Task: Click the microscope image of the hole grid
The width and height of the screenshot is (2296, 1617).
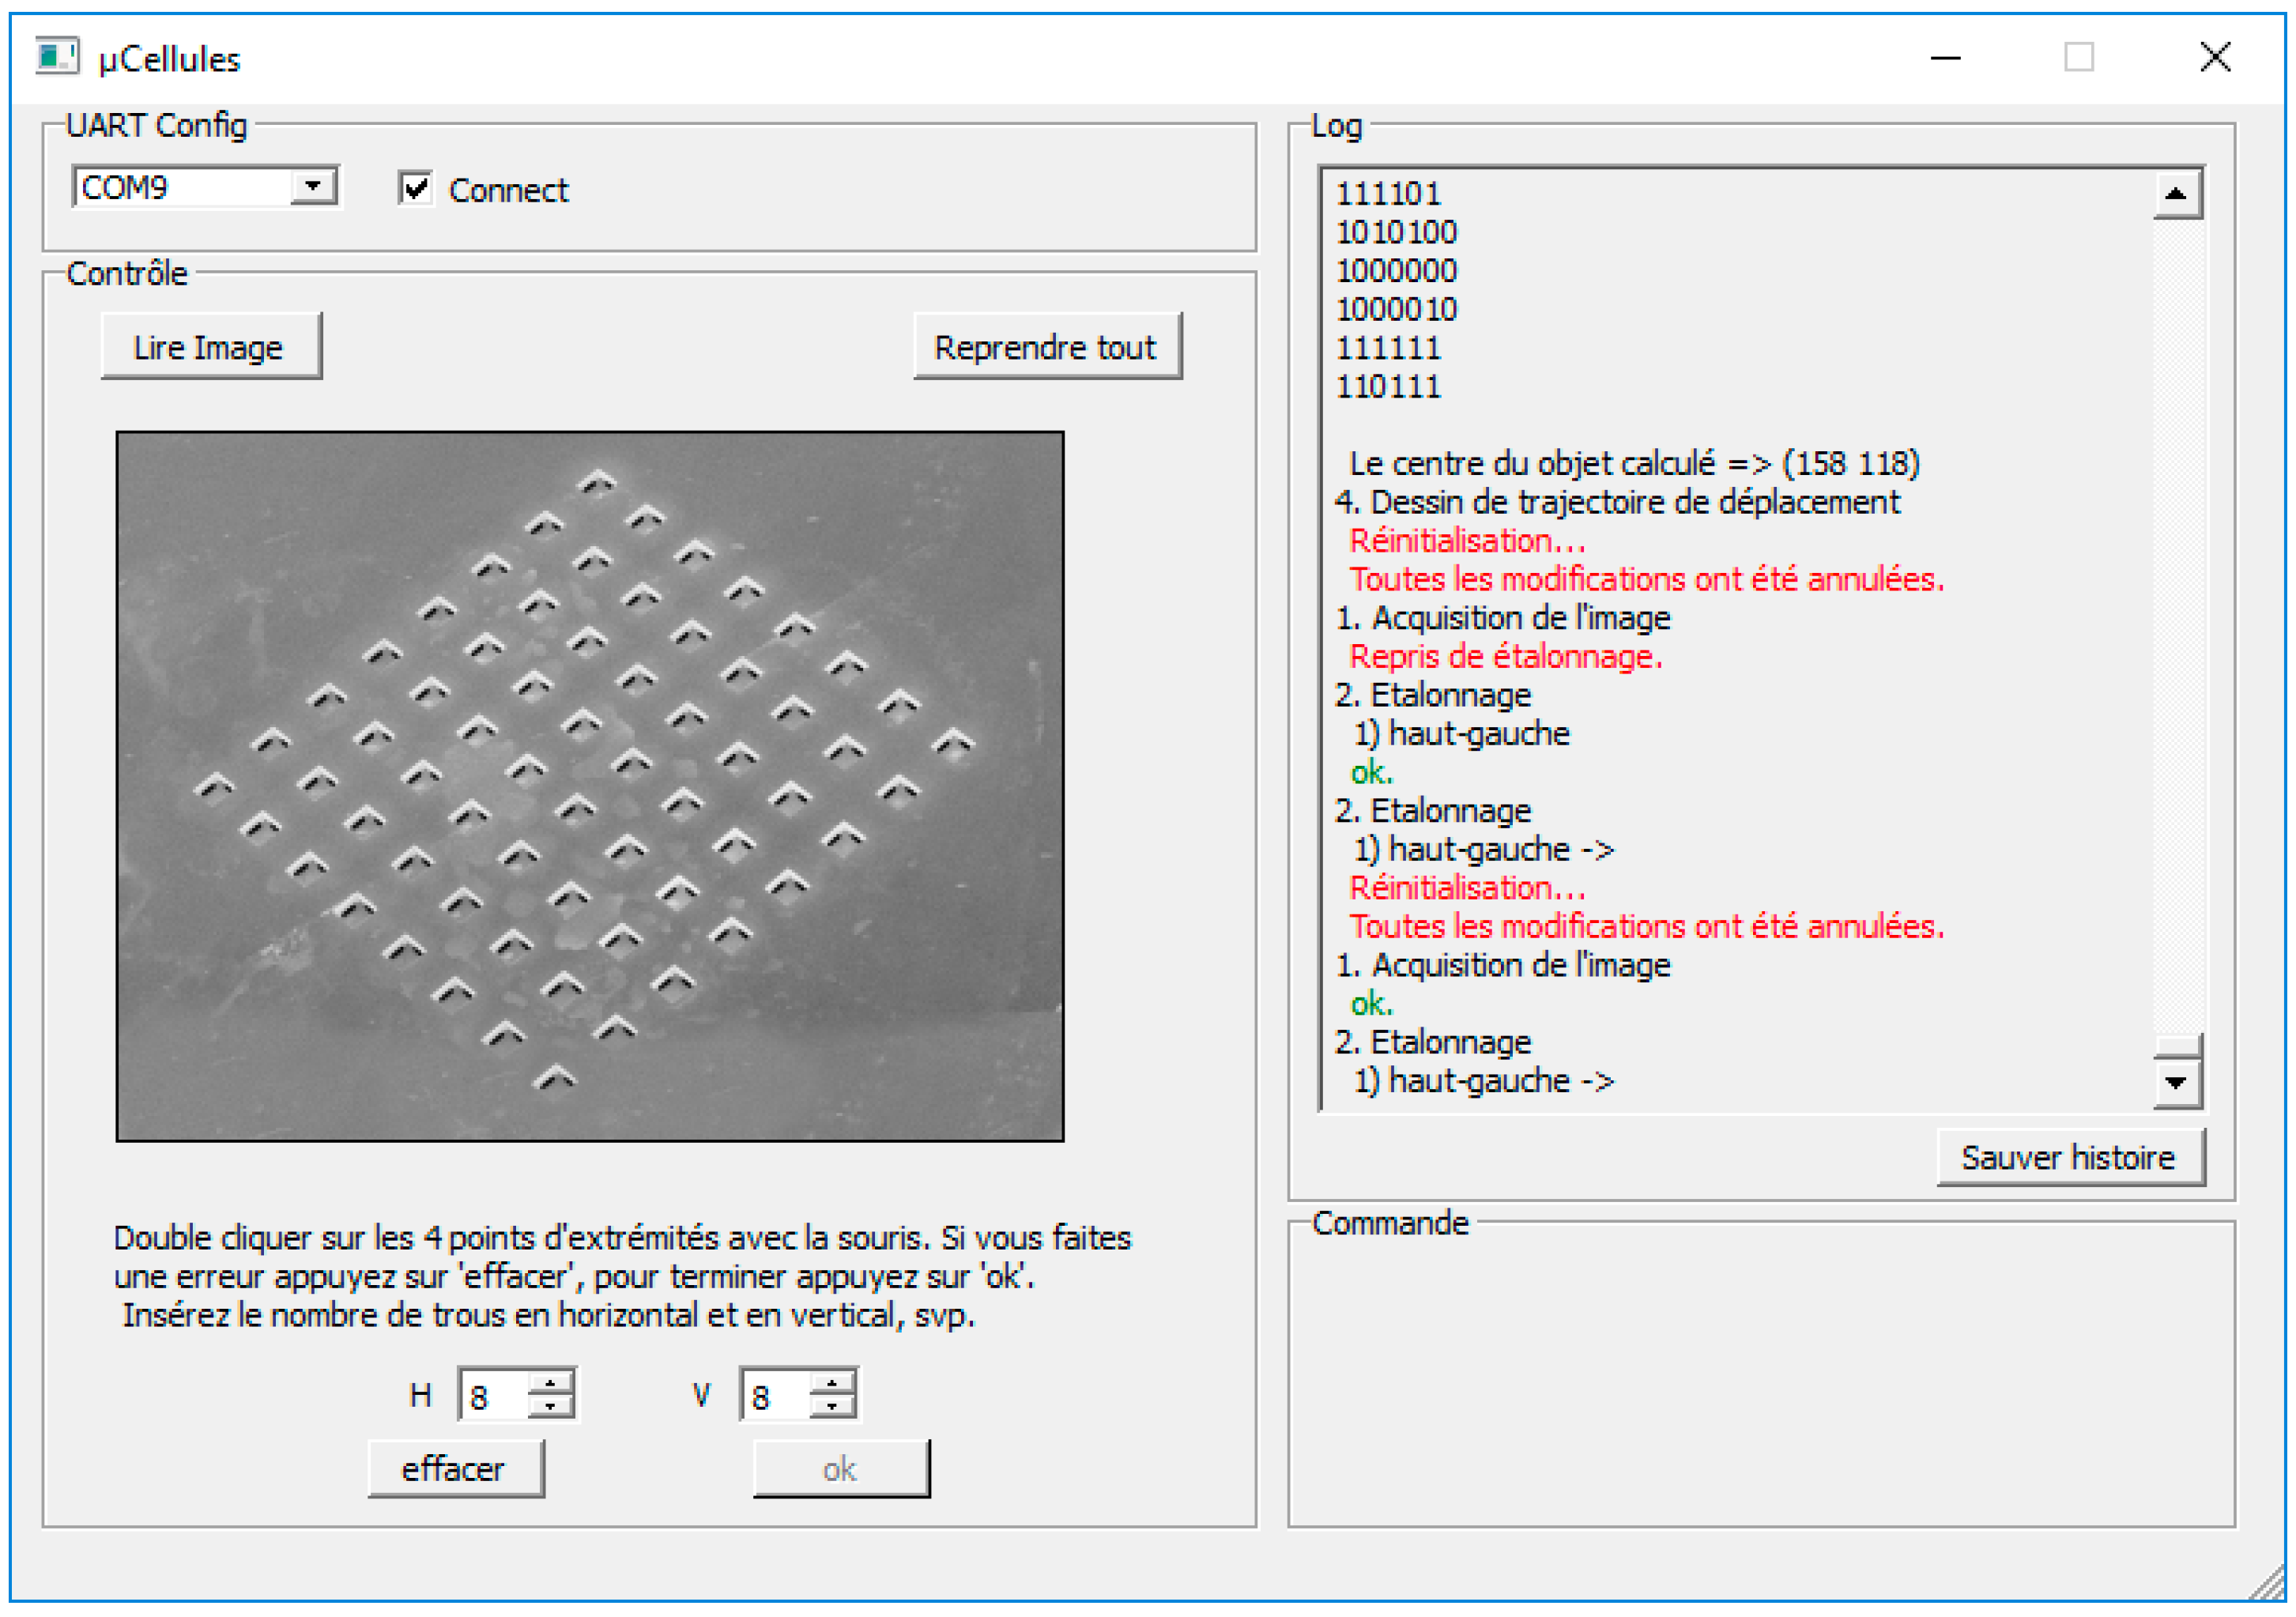Action: (590, 786)
